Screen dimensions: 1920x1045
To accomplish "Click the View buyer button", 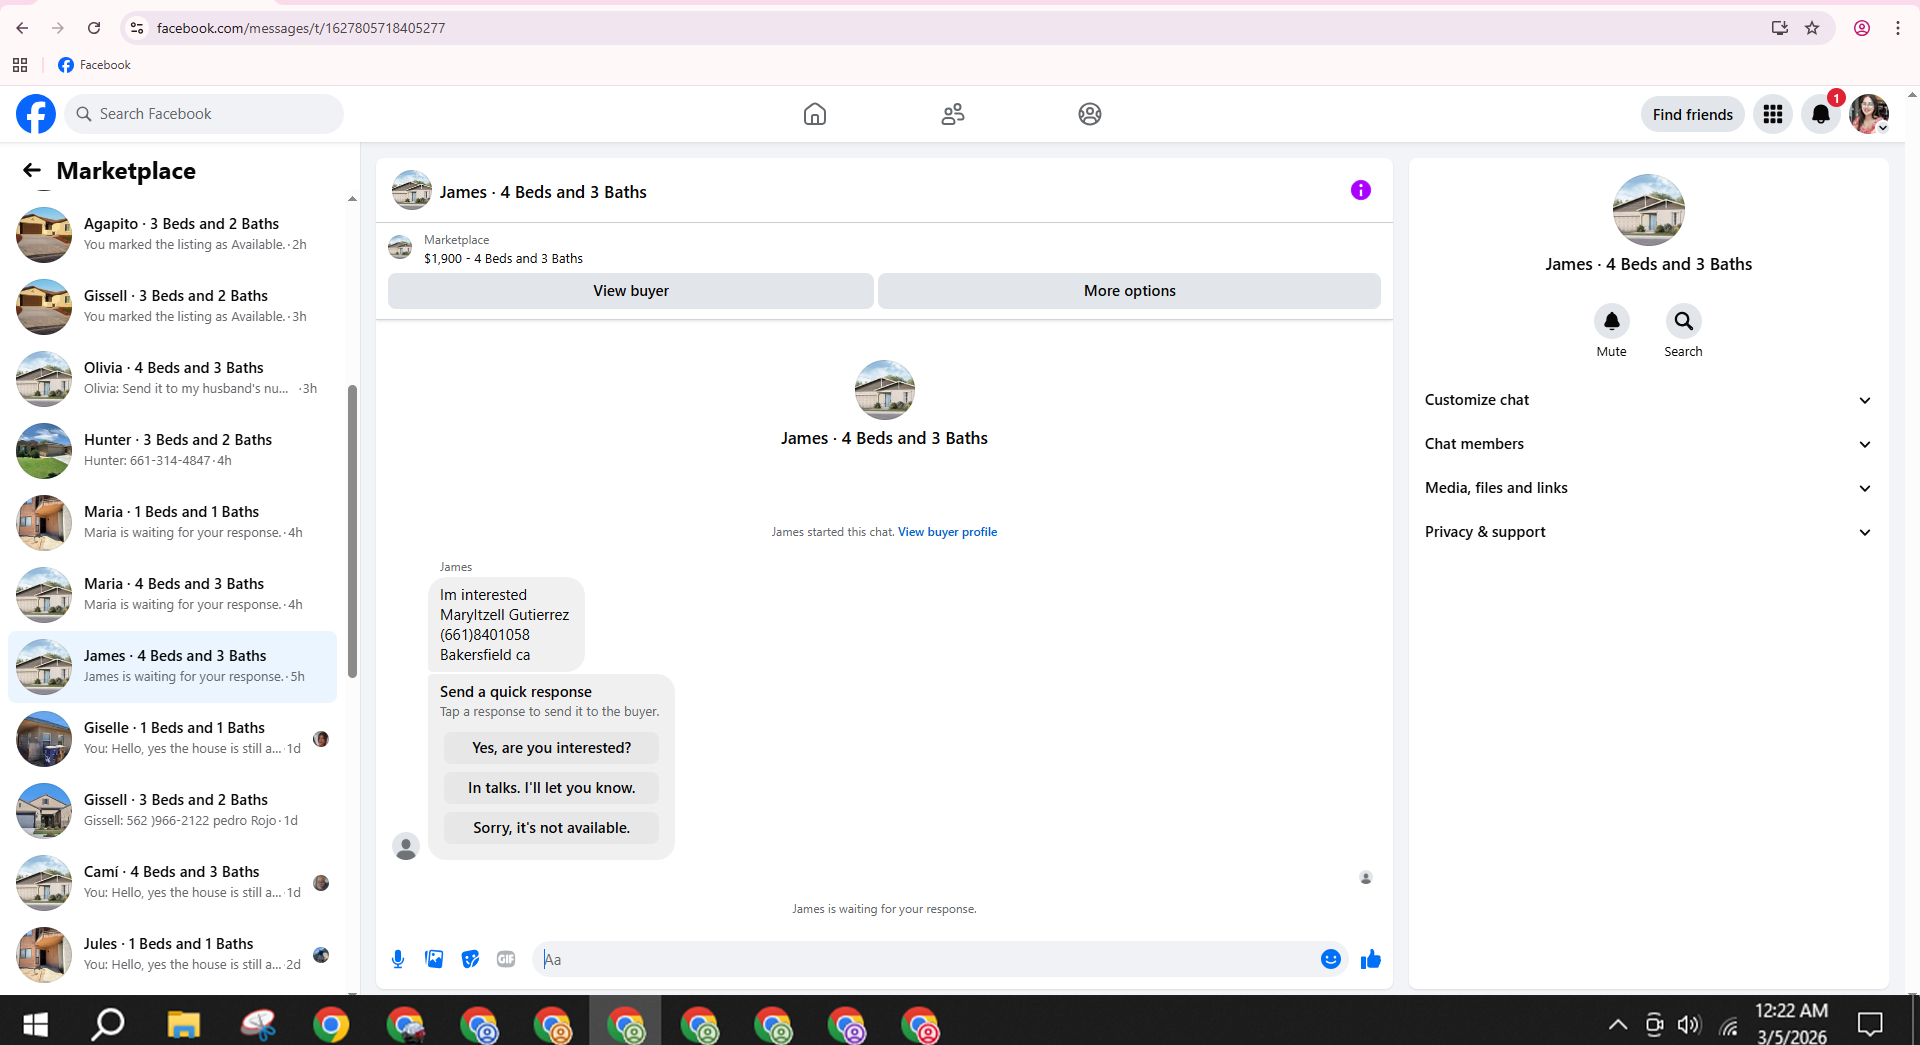I will (x=631, y=291).
